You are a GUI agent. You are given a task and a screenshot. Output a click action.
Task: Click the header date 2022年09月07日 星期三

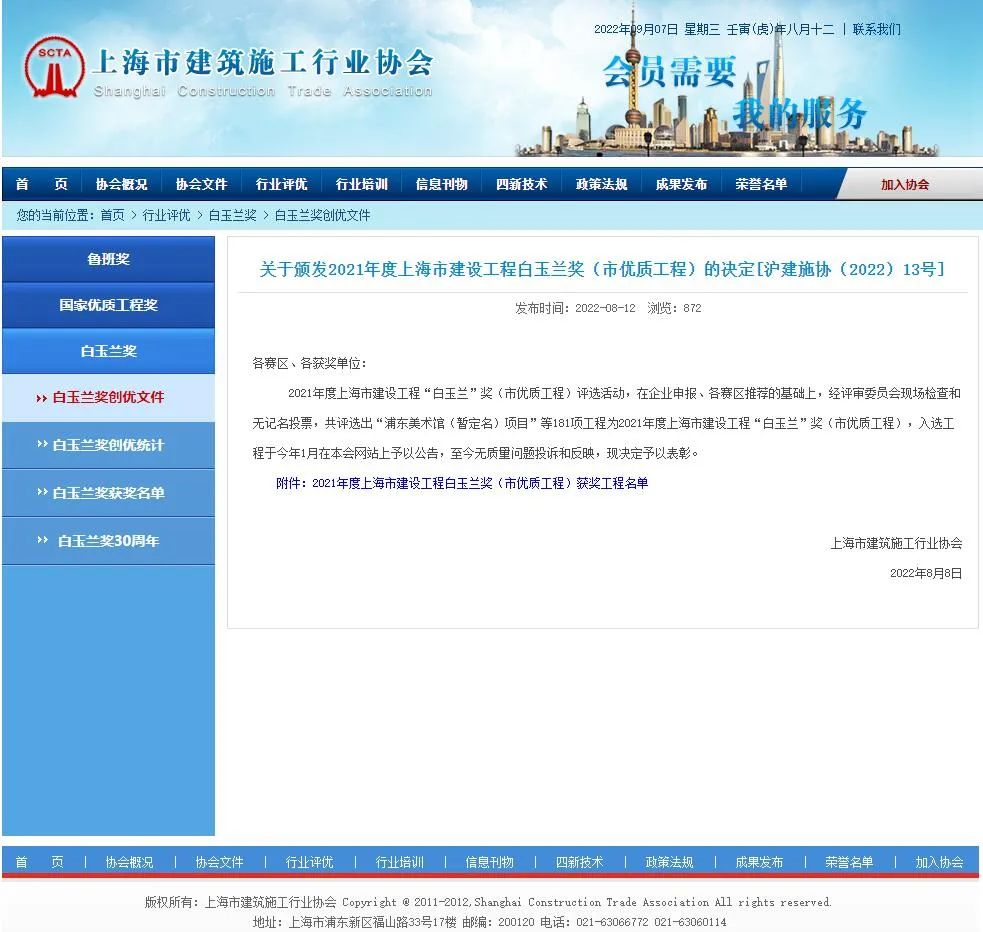pos(657,29)
